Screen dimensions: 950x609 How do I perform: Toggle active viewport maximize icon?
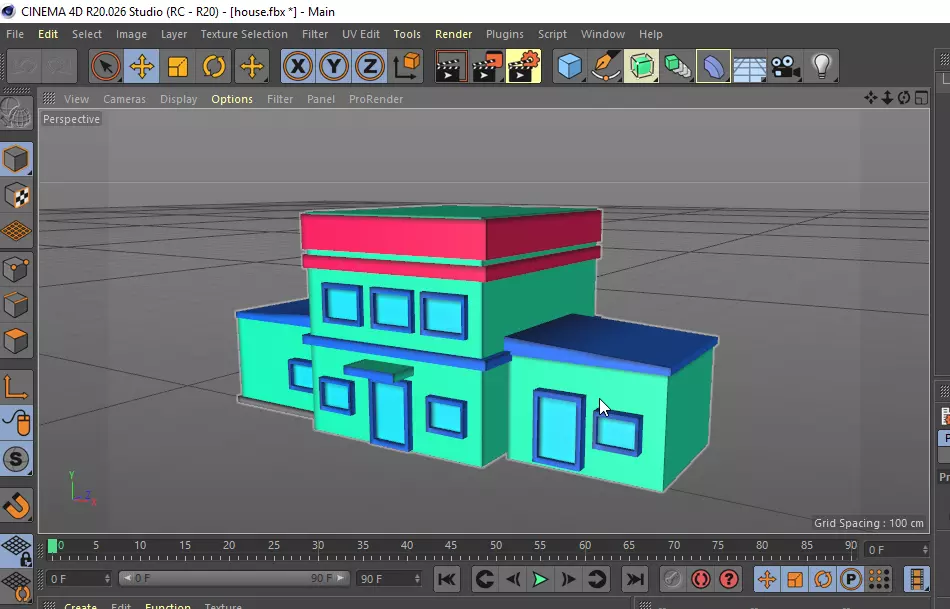click(x=921, y=98)
